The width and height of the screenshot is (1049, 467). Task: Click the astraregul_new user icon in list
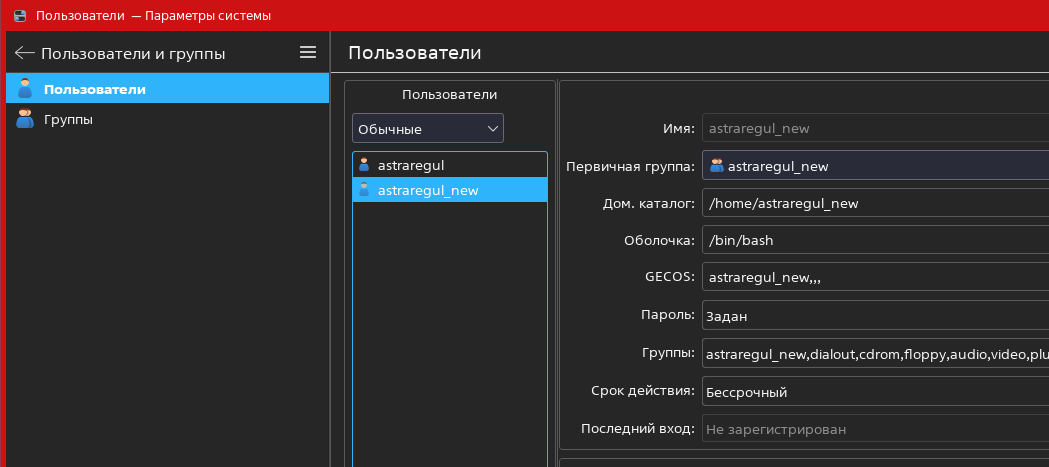(x=364, y=190)
